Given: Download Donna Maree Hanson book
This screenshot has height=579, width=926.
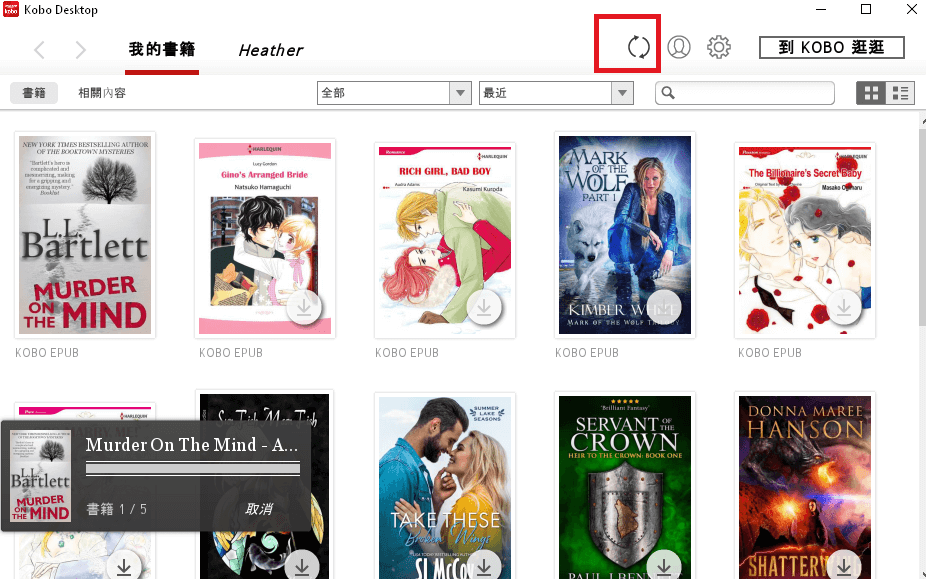Looking at the screenshot, I should click(844, 566).
